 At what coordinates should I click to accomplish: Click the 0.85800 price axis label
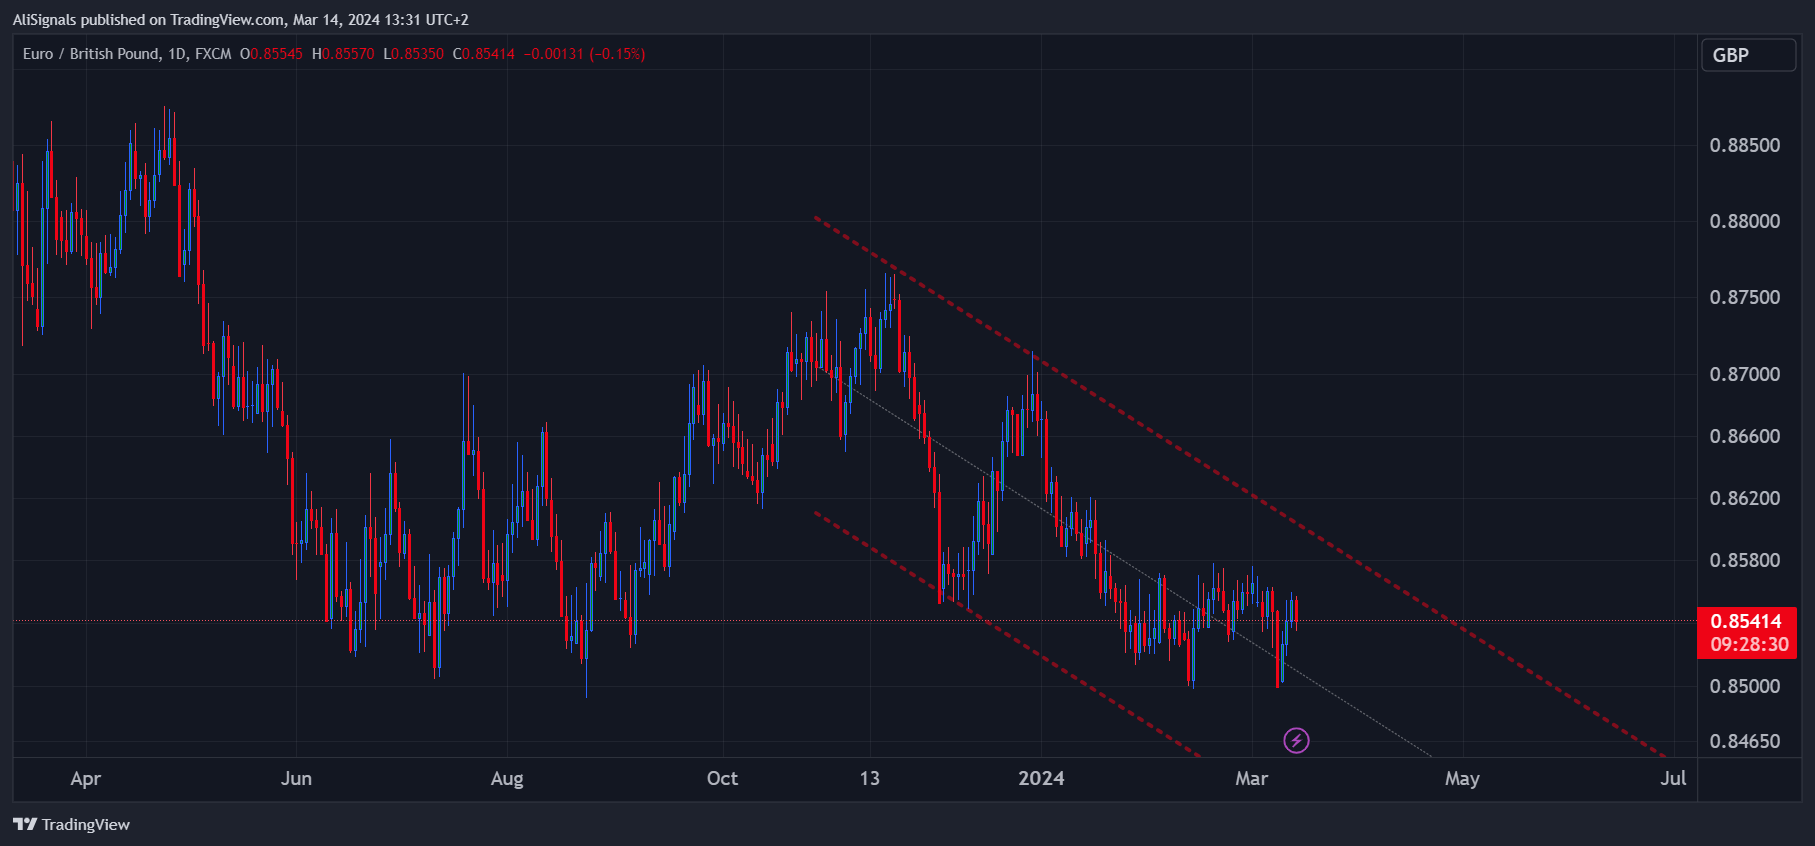pos(1745,560)
